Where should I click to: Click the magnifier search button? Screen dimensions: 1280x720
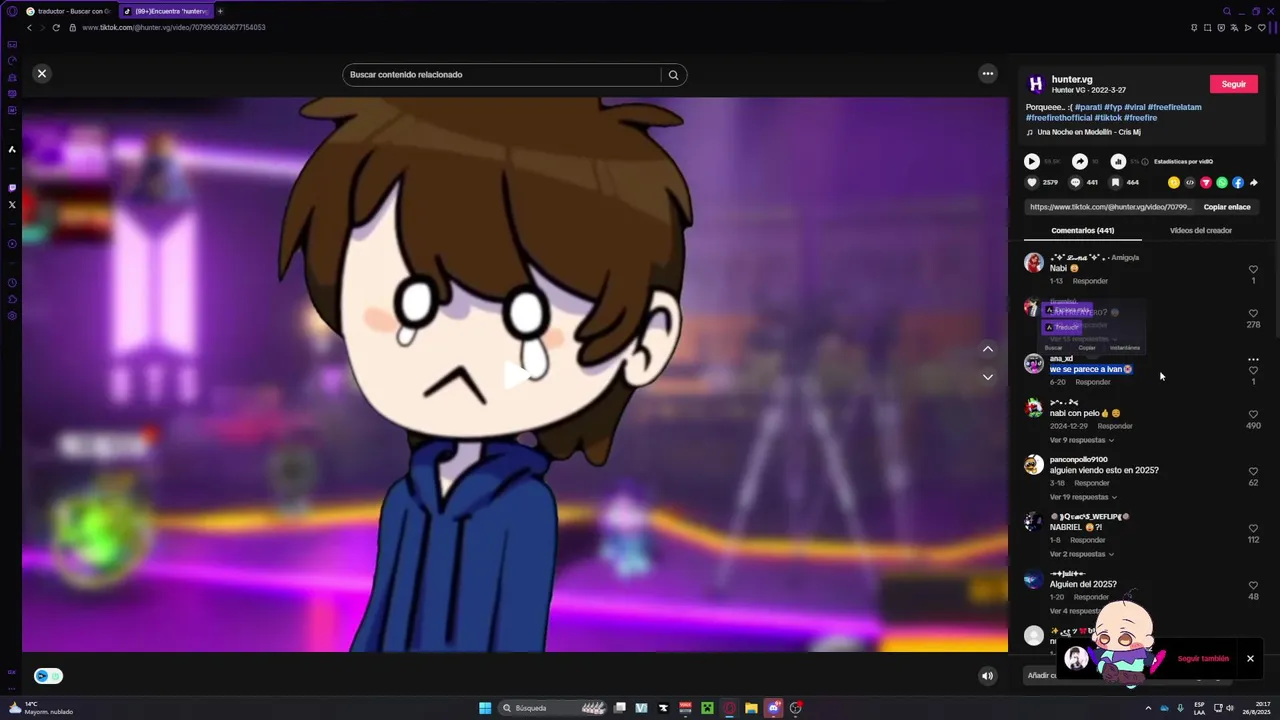(x=673, y=75)
